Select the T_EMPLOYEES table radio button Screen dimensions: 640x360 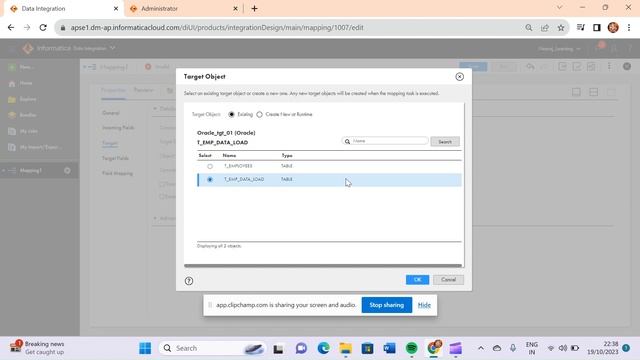tap(210, 166)
